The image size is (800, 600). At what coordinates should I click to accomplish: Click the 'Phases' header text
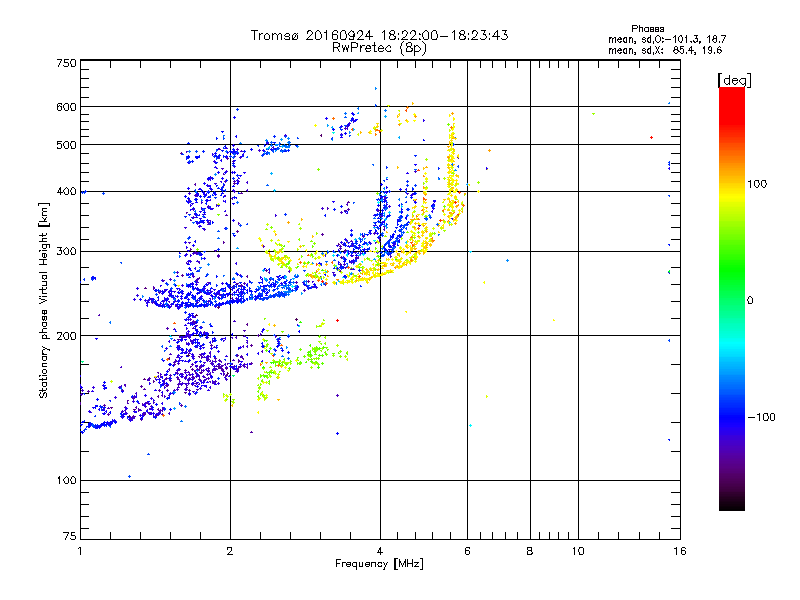click(x=647, y=29)
